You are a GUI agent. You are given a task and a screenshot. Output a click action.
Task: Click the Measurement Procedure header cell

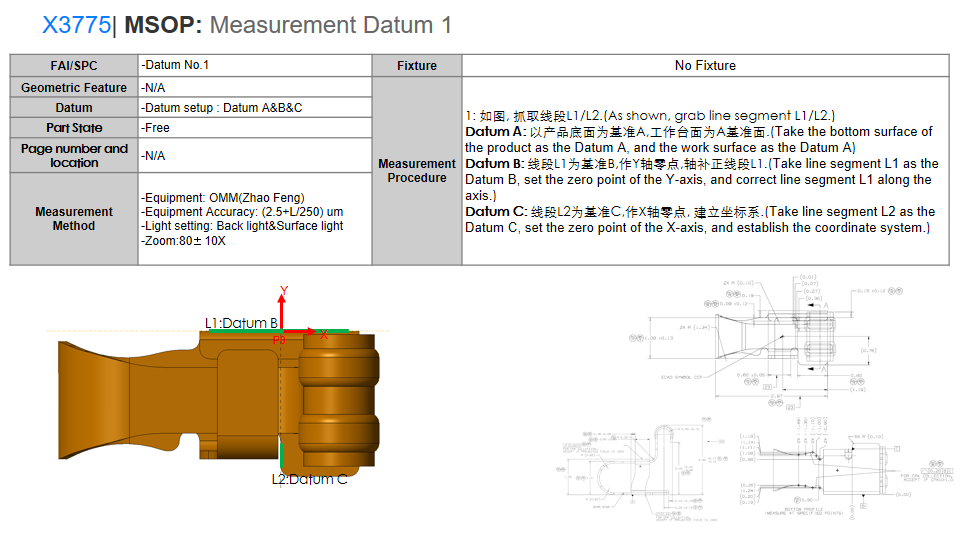(x=416, y=171)
